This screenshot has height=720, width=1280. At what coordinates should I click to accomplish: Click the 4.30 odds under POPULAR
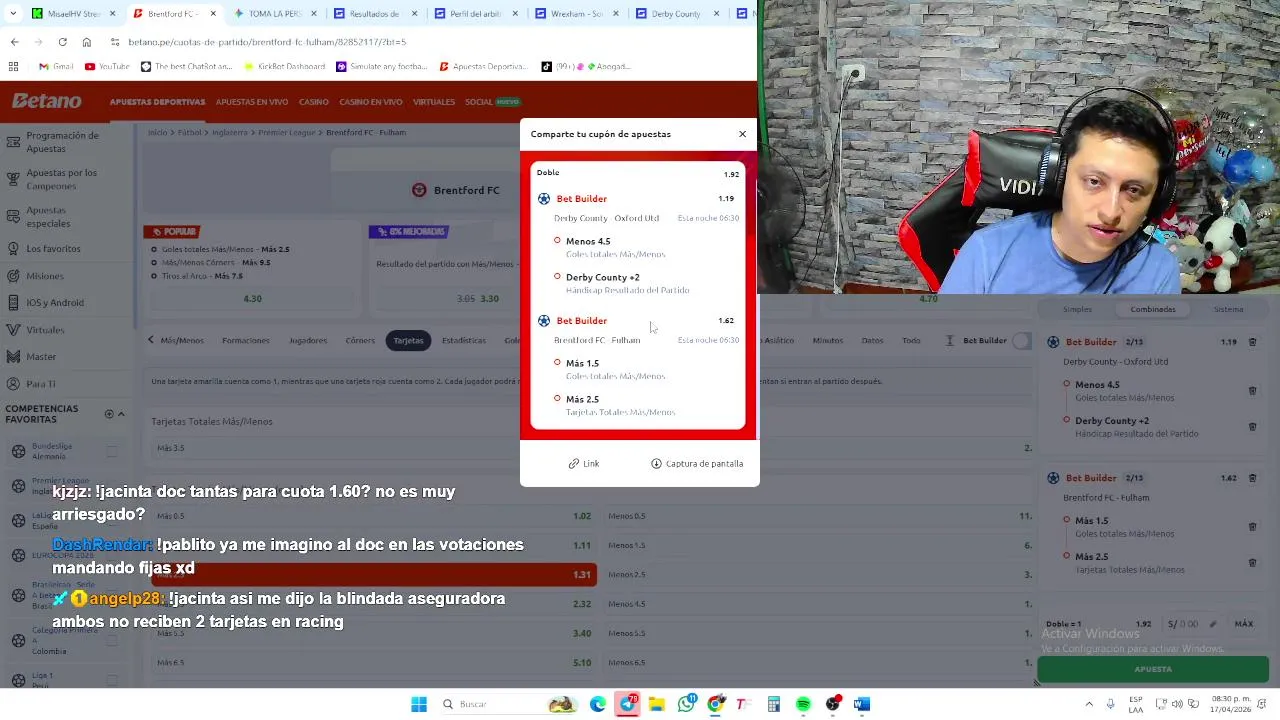(x=252, y=299)
